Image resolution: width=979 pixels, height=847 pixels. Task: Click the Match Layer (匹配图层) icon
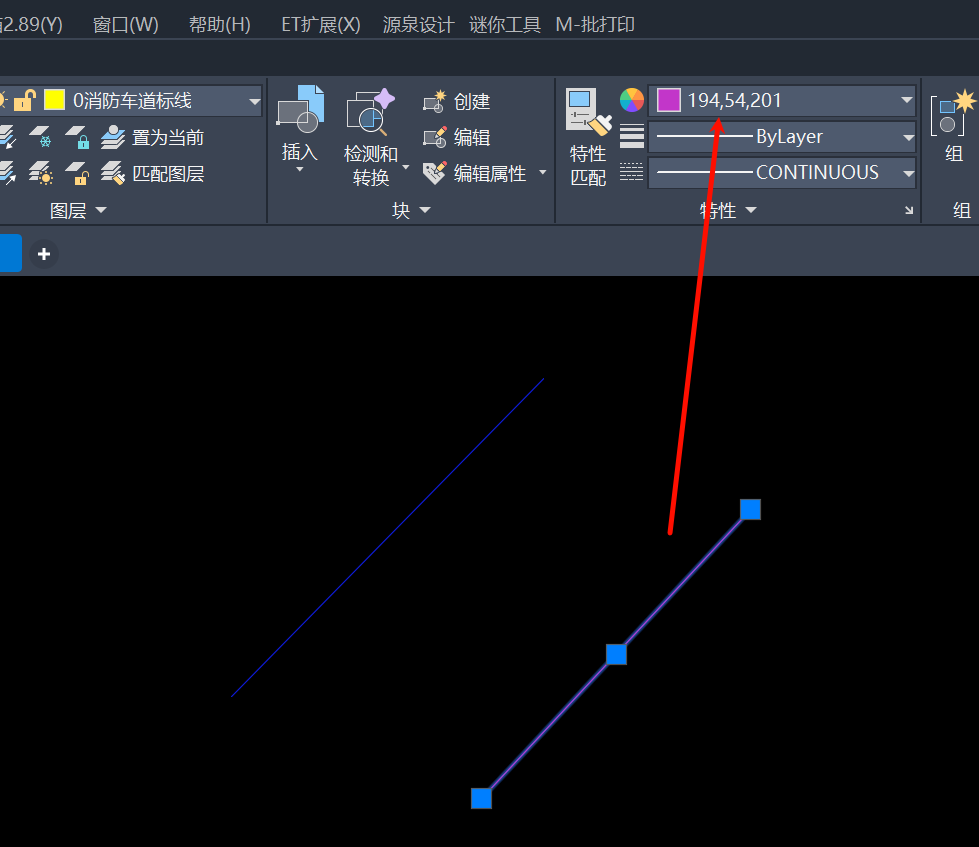coord(113,173)
